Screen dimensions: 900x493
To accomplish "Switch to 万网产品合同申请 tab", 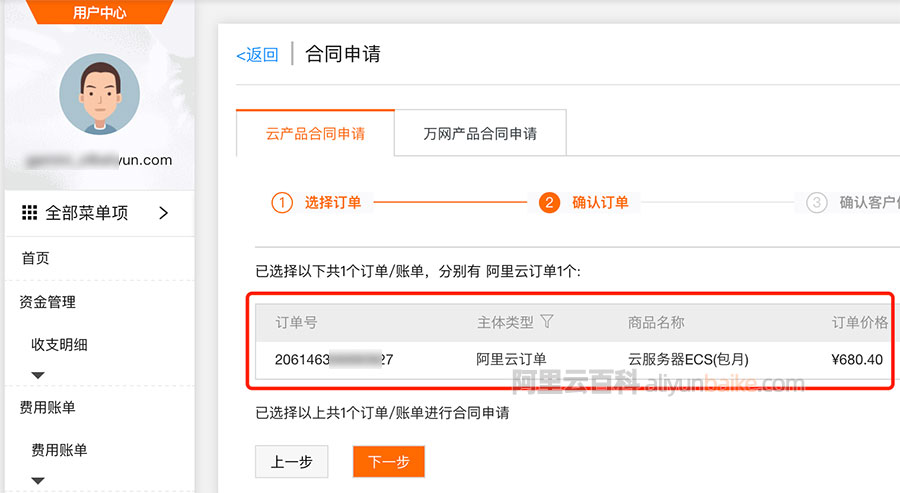I will tap(480, 133).
